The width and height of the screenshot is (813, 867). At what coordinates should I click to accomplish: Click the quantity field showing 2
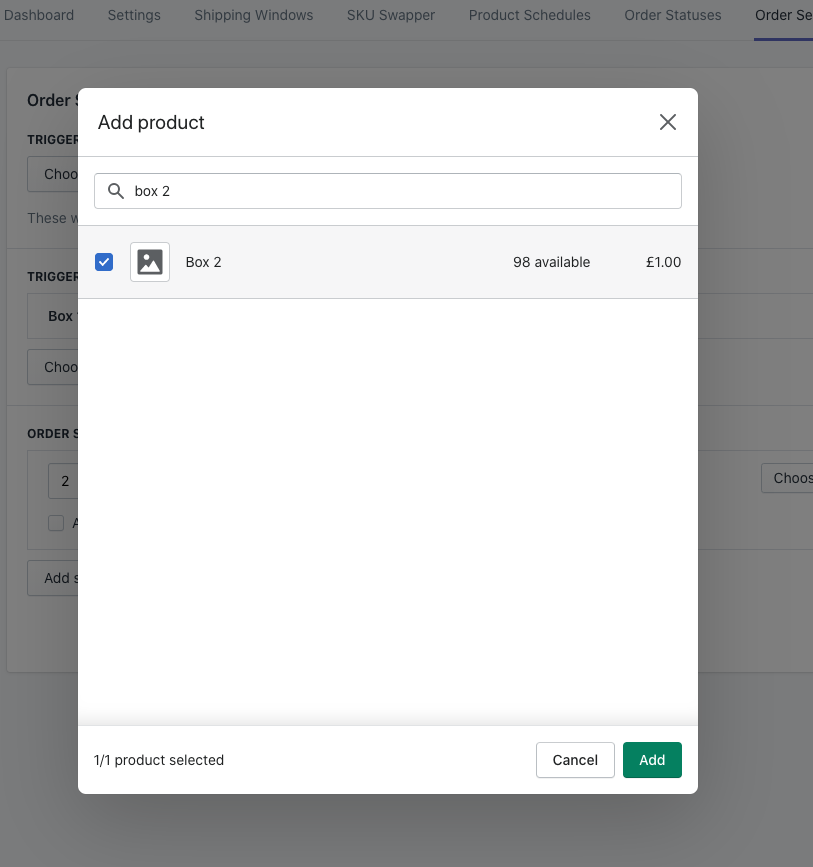pos(64,481)
